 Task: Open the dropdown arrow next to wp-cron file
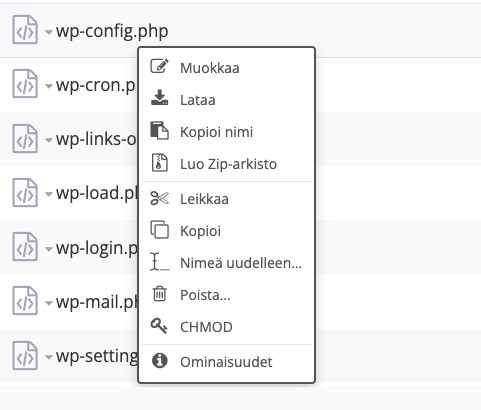click(x=49, y=86)
